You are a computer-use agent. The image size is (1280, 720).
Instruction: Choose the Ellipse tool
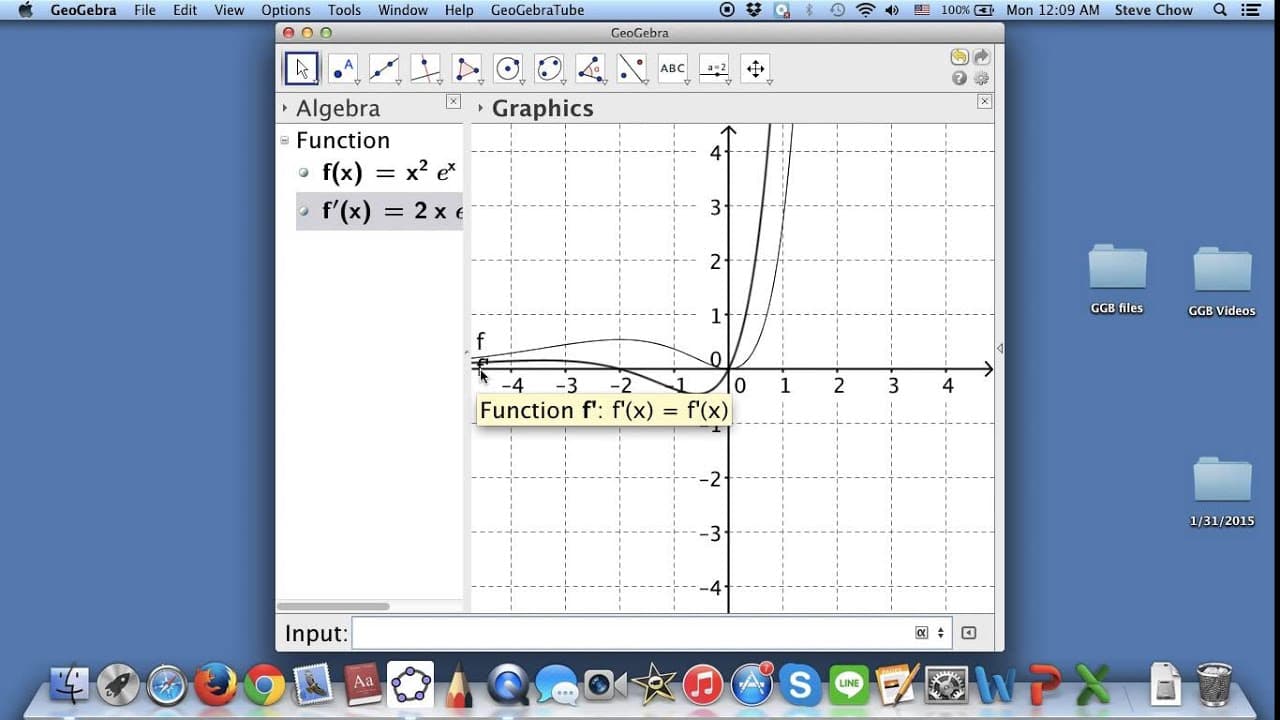pos(549,68)
